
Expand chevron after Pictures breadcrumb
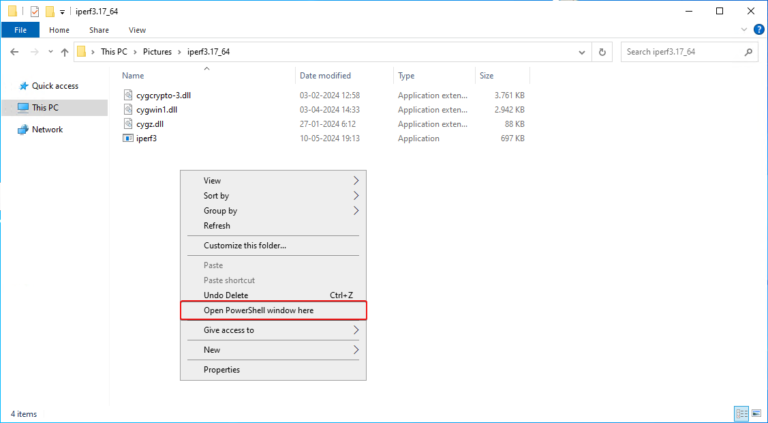(x=179, y=52)
